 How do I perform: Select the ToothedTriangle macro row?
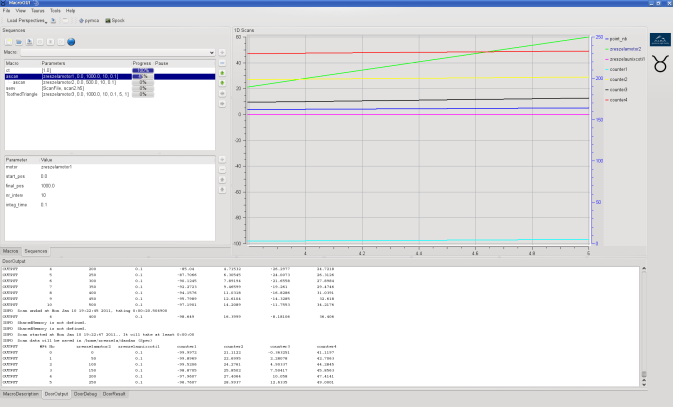[x=110, y=94]
